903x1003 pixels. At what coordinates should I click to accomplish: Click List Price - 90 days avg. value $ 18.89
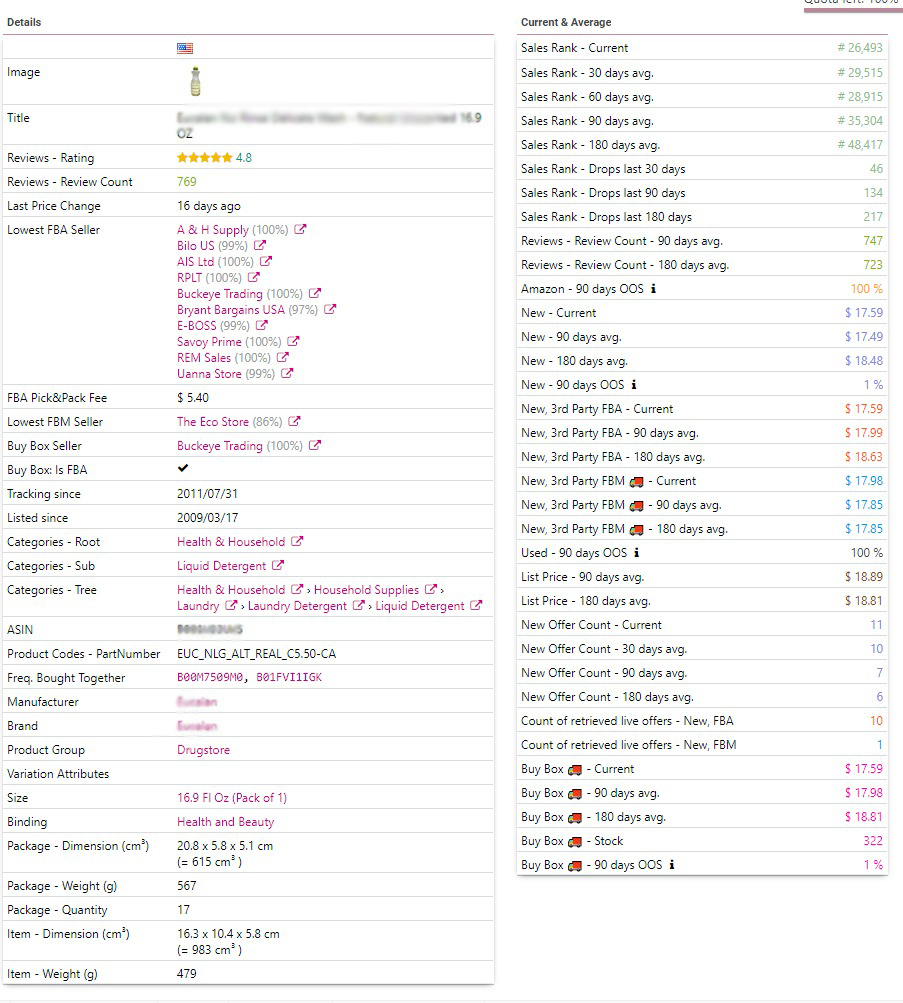pyautogui.click(x=864, y=577)
